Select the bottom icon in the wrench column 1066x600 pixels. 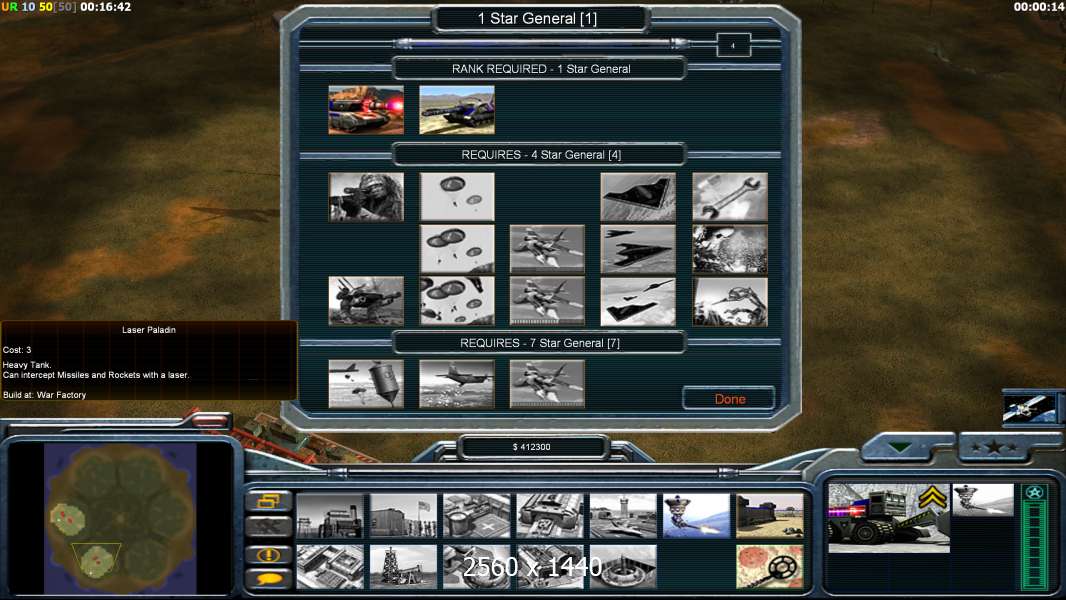pos(729,301)
